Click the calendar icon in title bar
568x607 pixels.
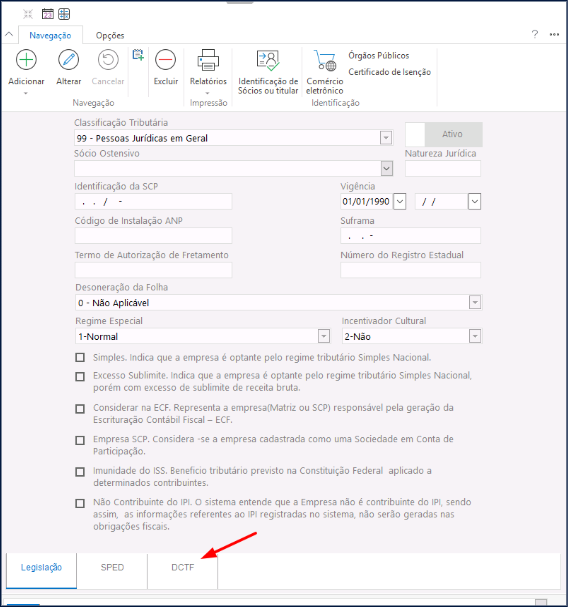point(48,14)
